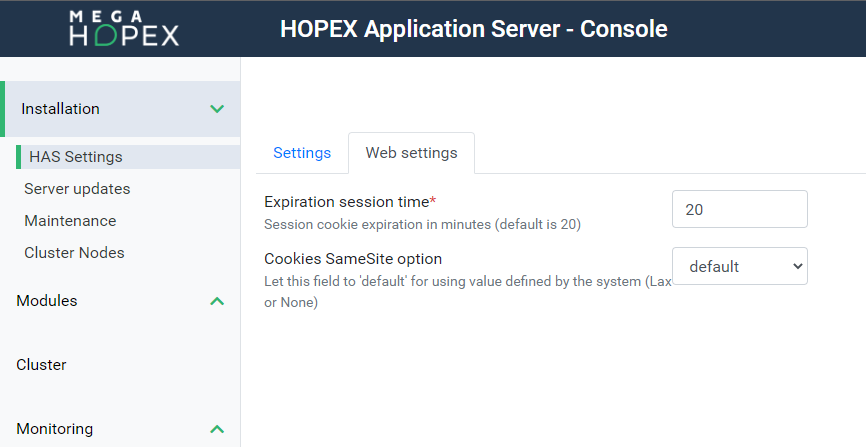Screen dimensions: 866x447
Task: Switch to the Settings tab
Action: tap(302, 153)
